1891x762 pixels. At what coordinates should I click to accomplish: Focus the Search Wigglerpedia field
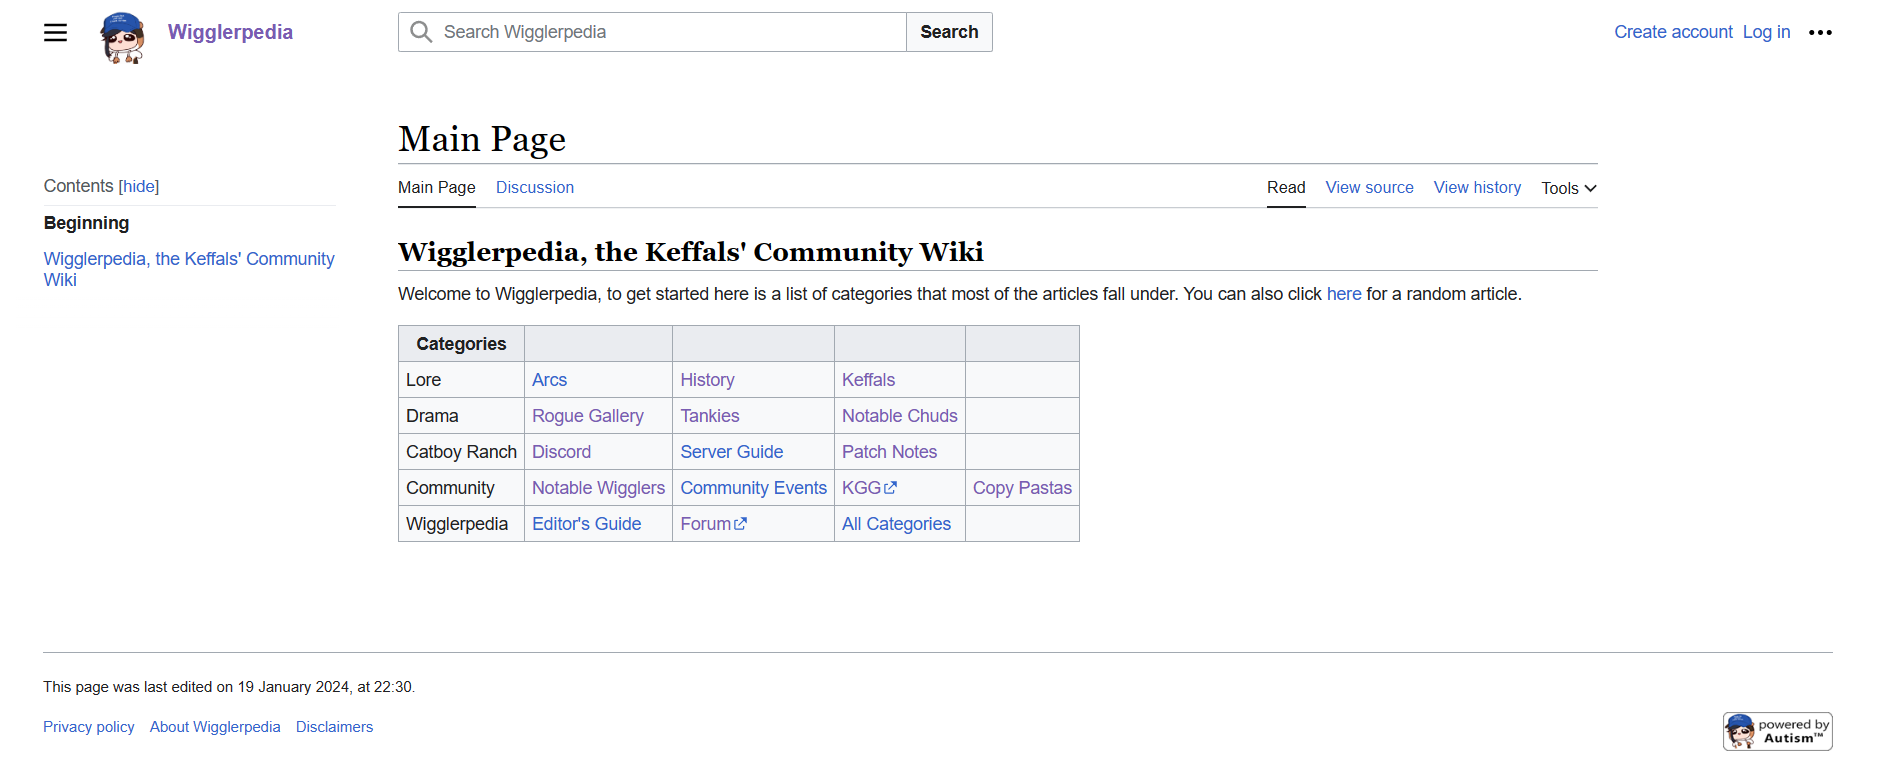point(652,32)
